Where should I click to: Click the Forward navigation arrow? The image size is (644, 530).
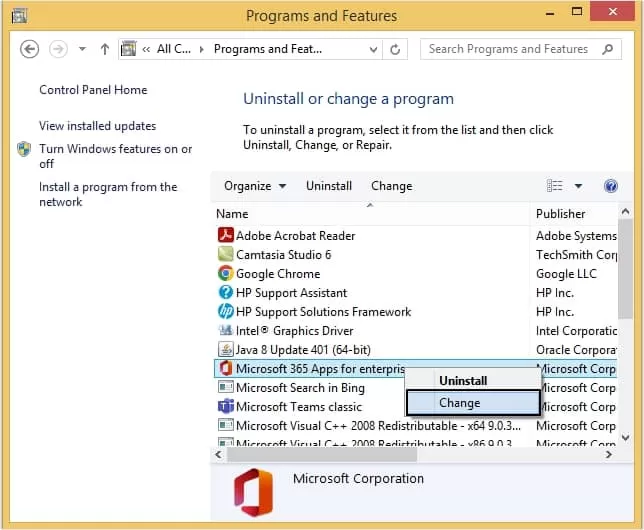pyautogui.click(x=58, y=49)
